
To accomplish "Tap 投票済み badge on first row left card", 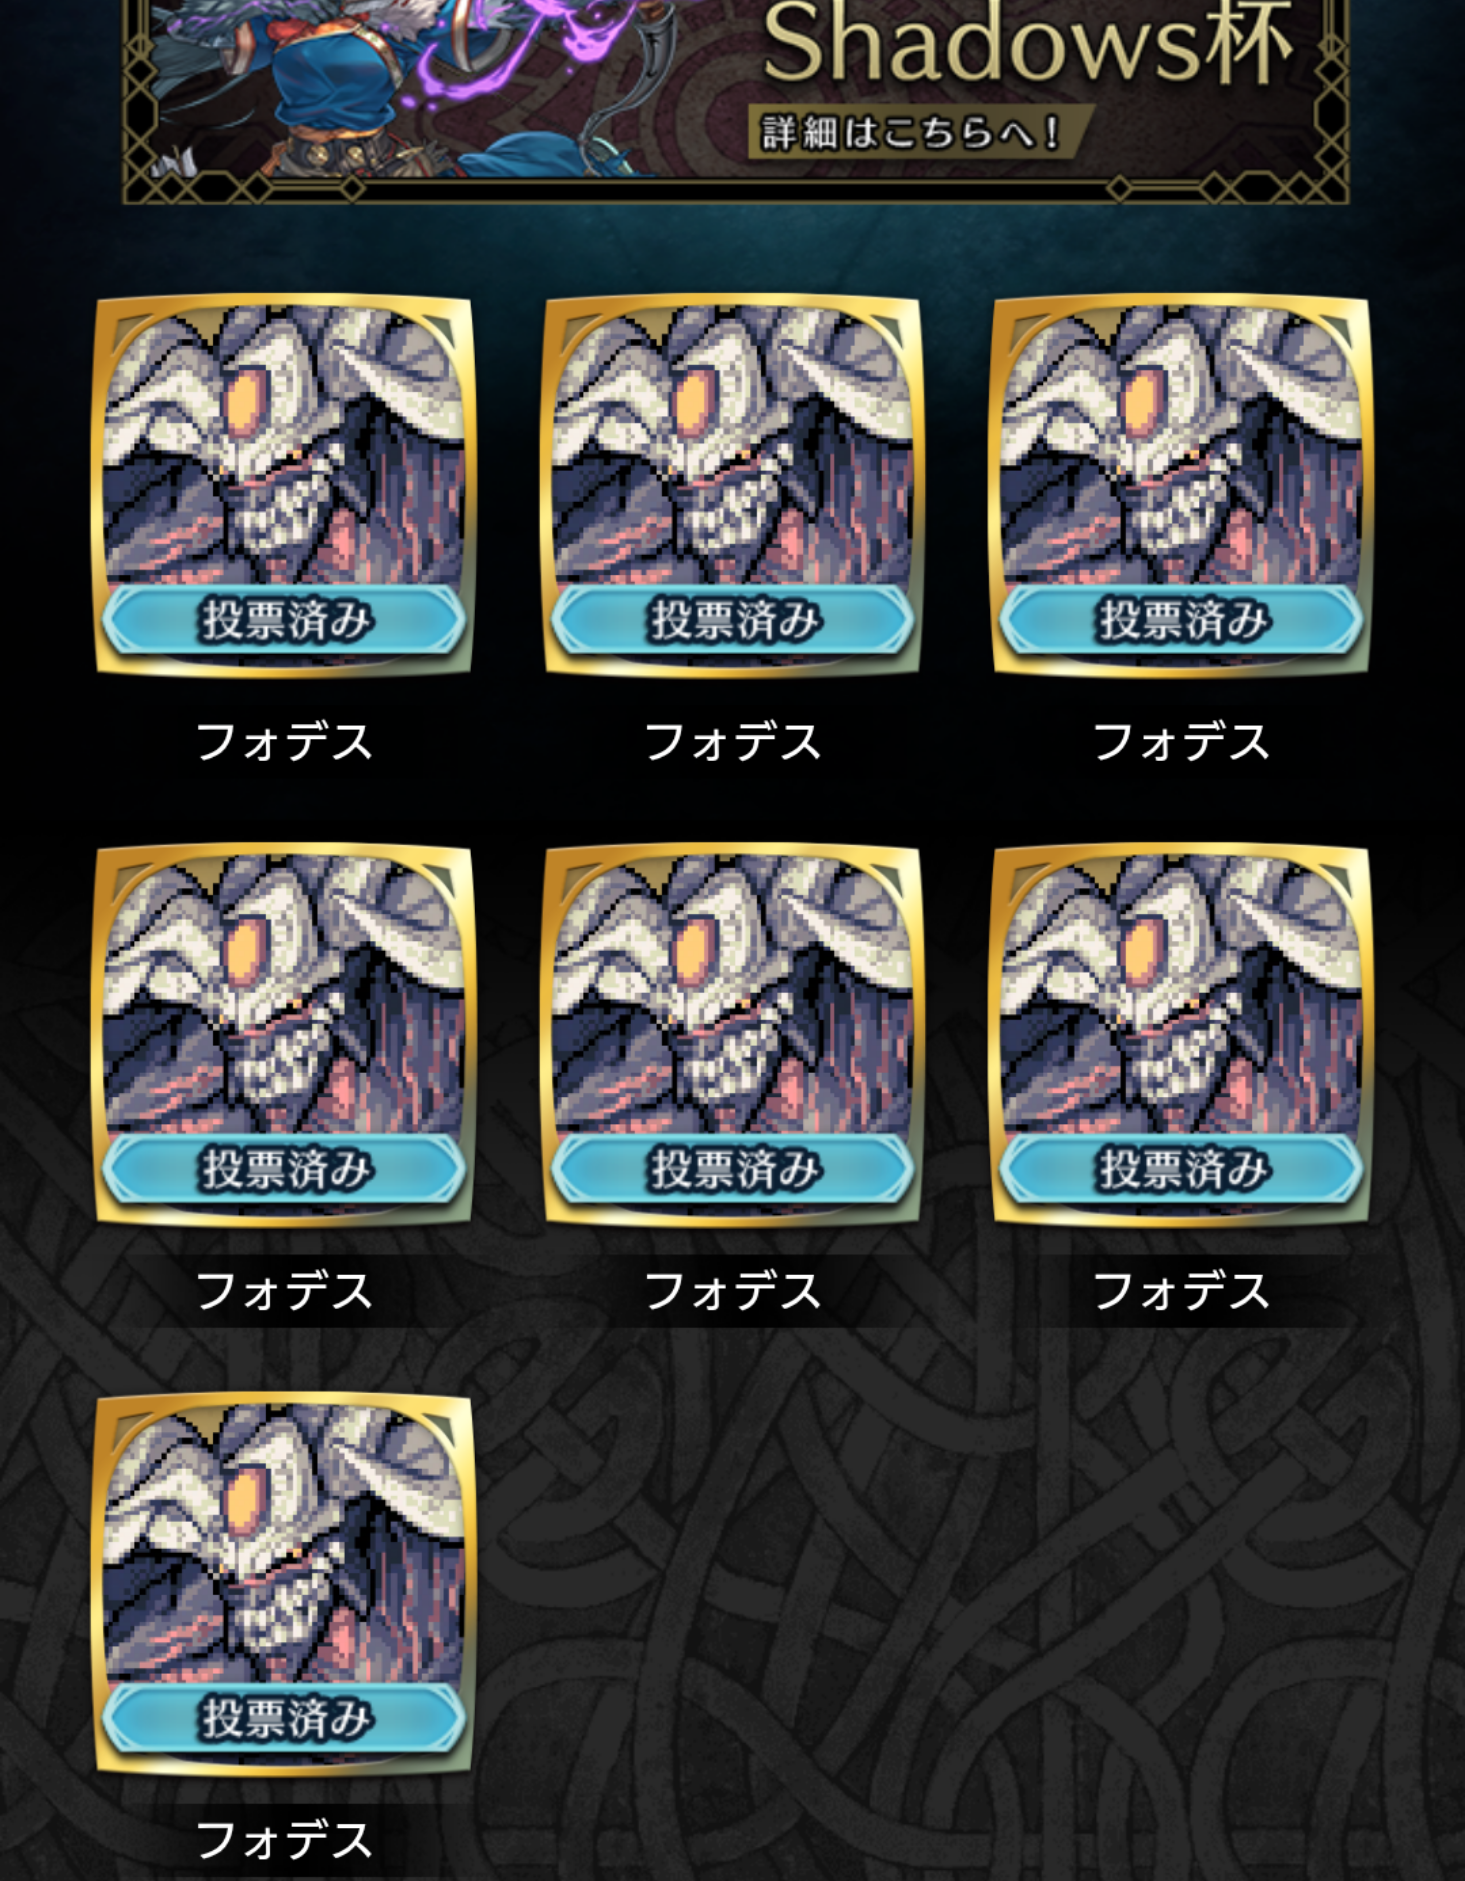I will click(x=284, y=619).
